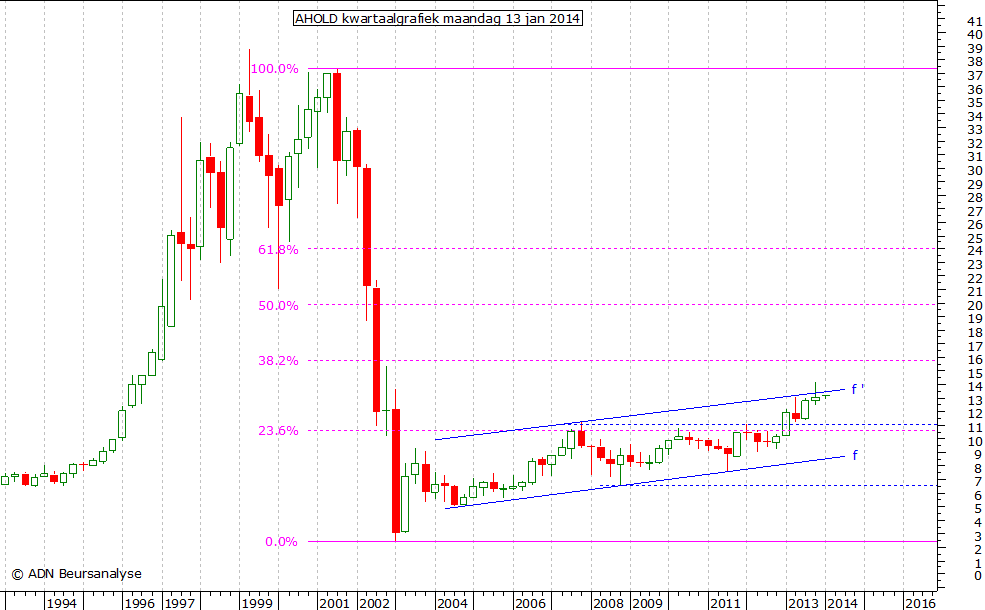Click the 2011 year label
Image resolution: width=985 pixels, height=610 pixels.
726,603
